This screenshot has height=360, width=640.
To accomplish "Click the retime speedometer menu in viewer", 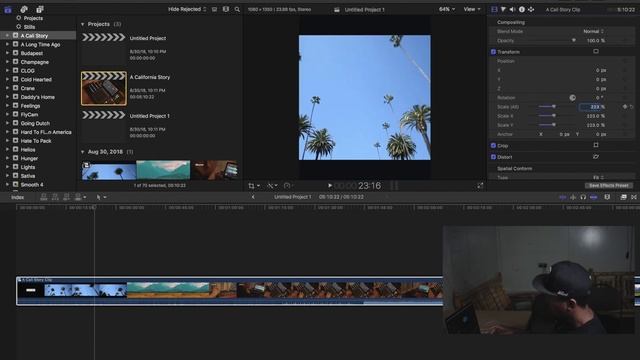I will pos(288,186).
